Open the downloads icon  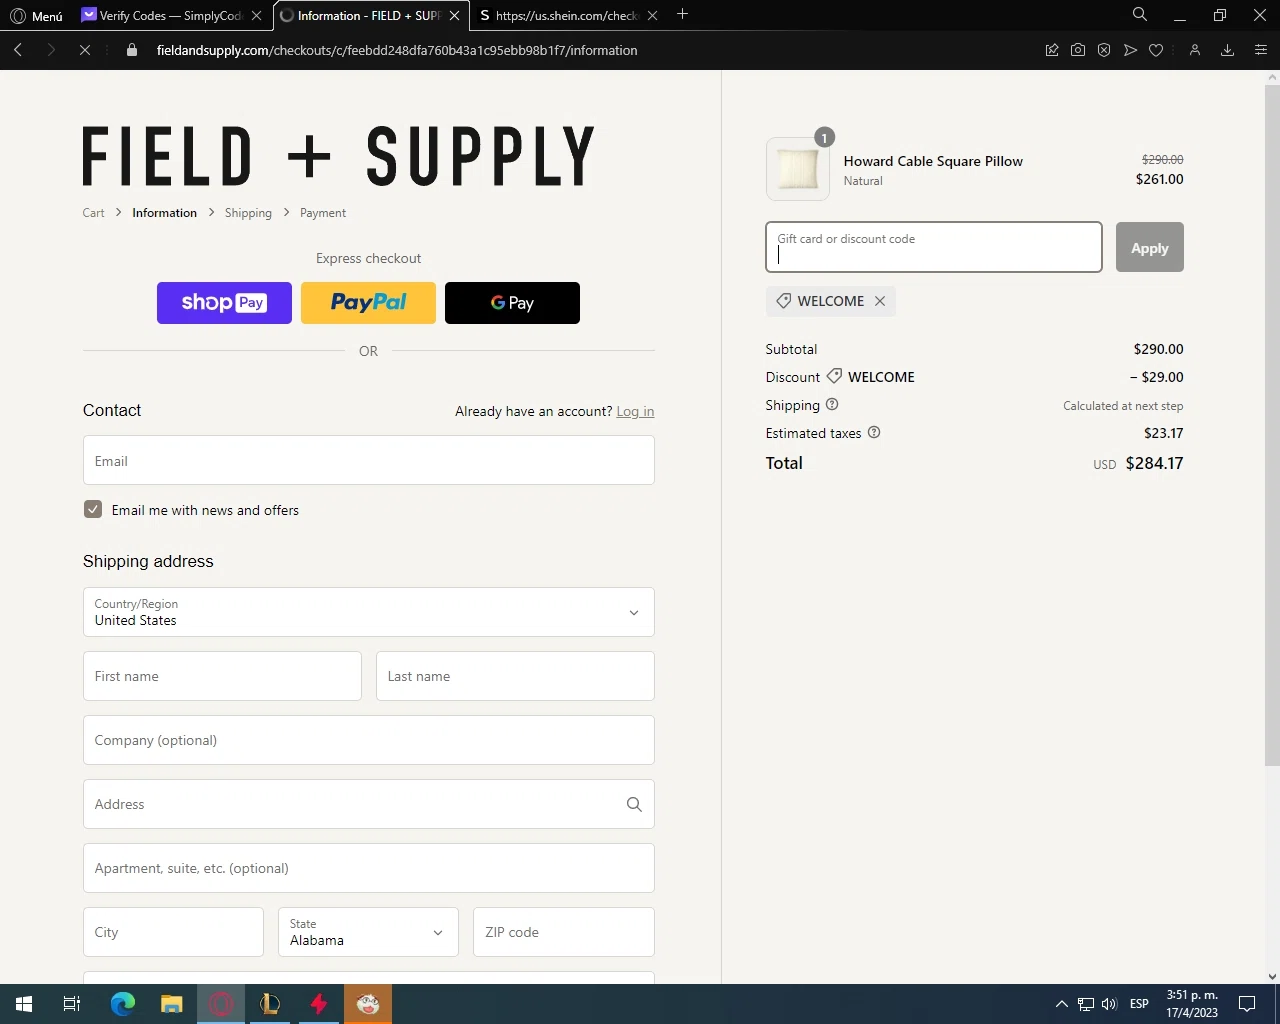point(1227,50)
